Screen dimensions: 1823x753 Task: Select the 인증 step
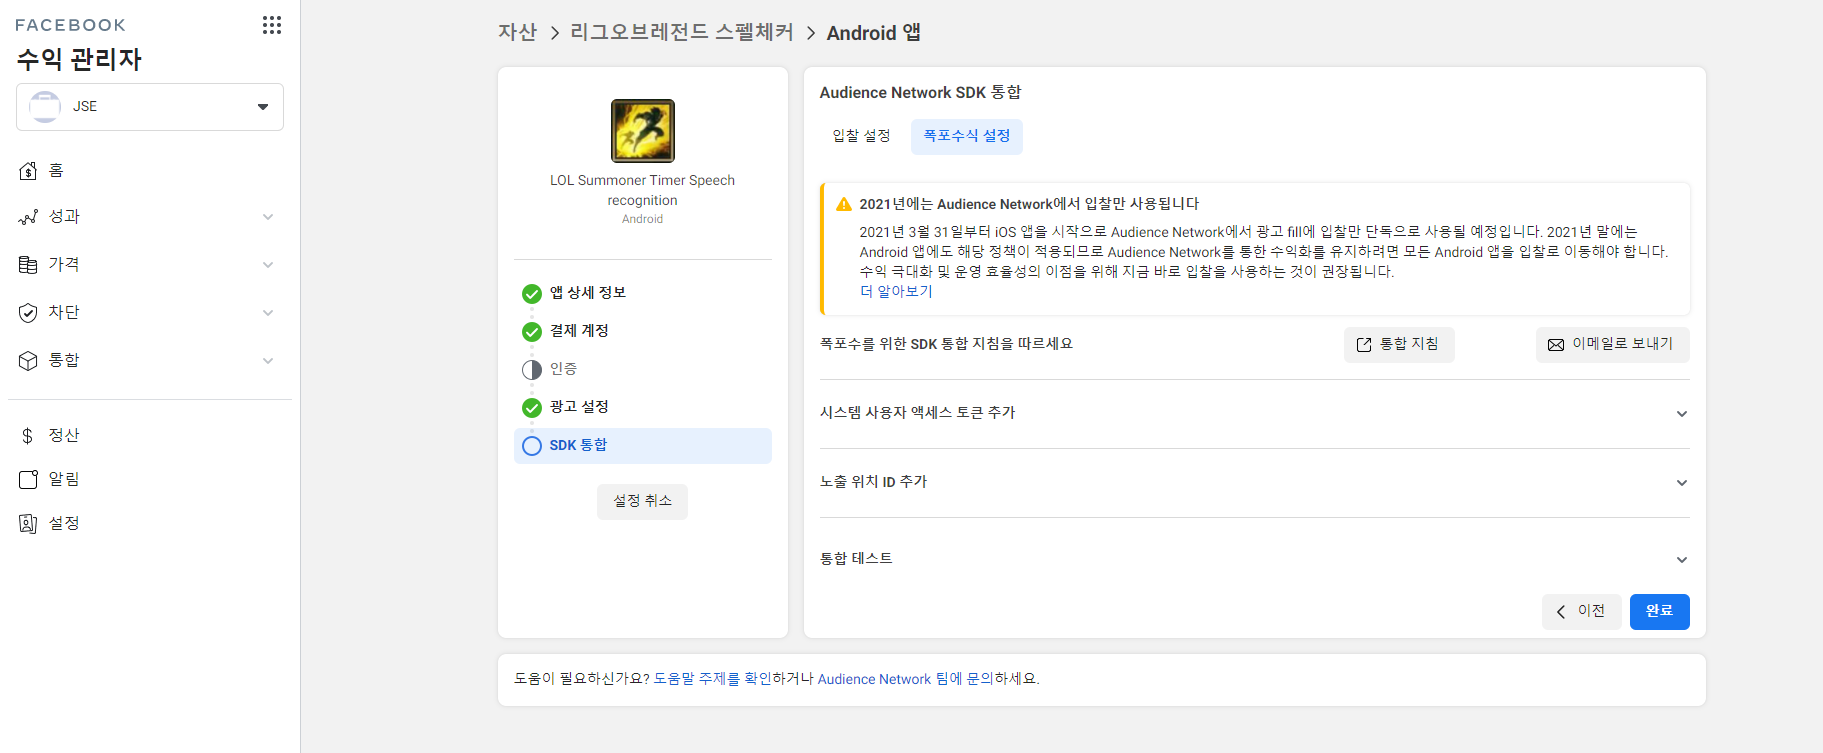[643, 369]
